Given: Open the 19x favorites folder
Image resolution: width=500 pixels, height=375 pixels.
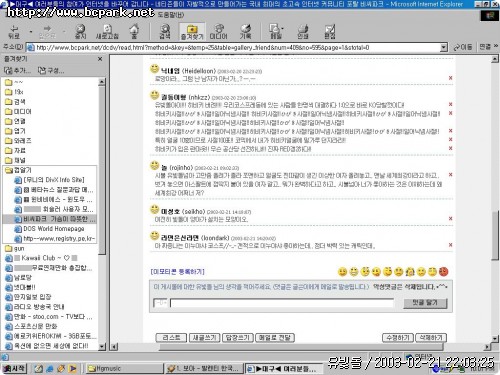Looking at the screenshot, I should point(14,92).
